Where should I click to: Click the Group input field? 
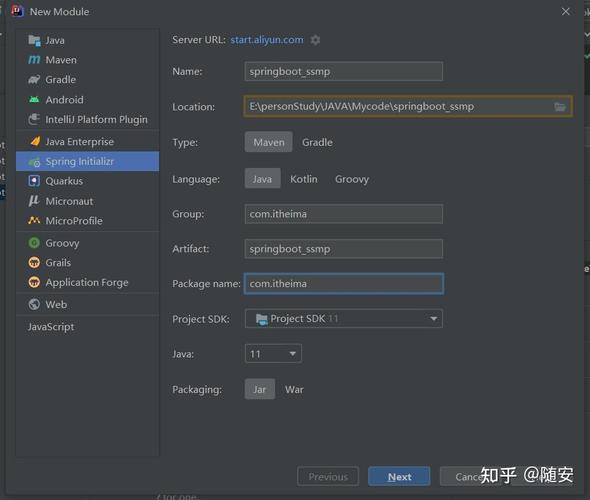click(x=344, y=214)
